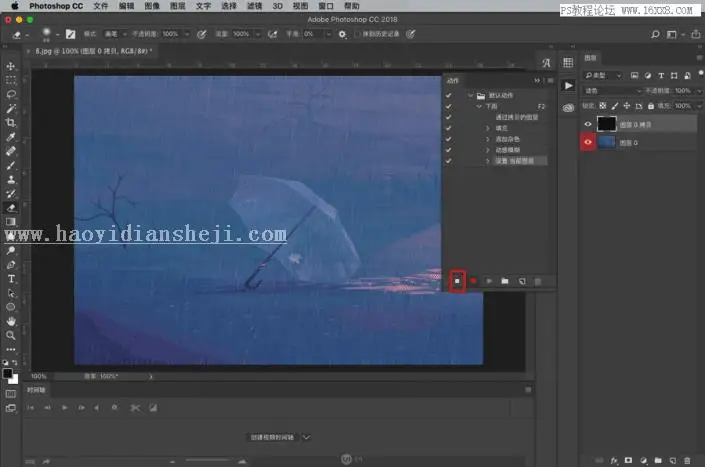The width and height of the screenshot is (705, 467).
Task: Toggle the 默认动作 set checkmark
Action: pyautogui.click(x=448, y=95)
